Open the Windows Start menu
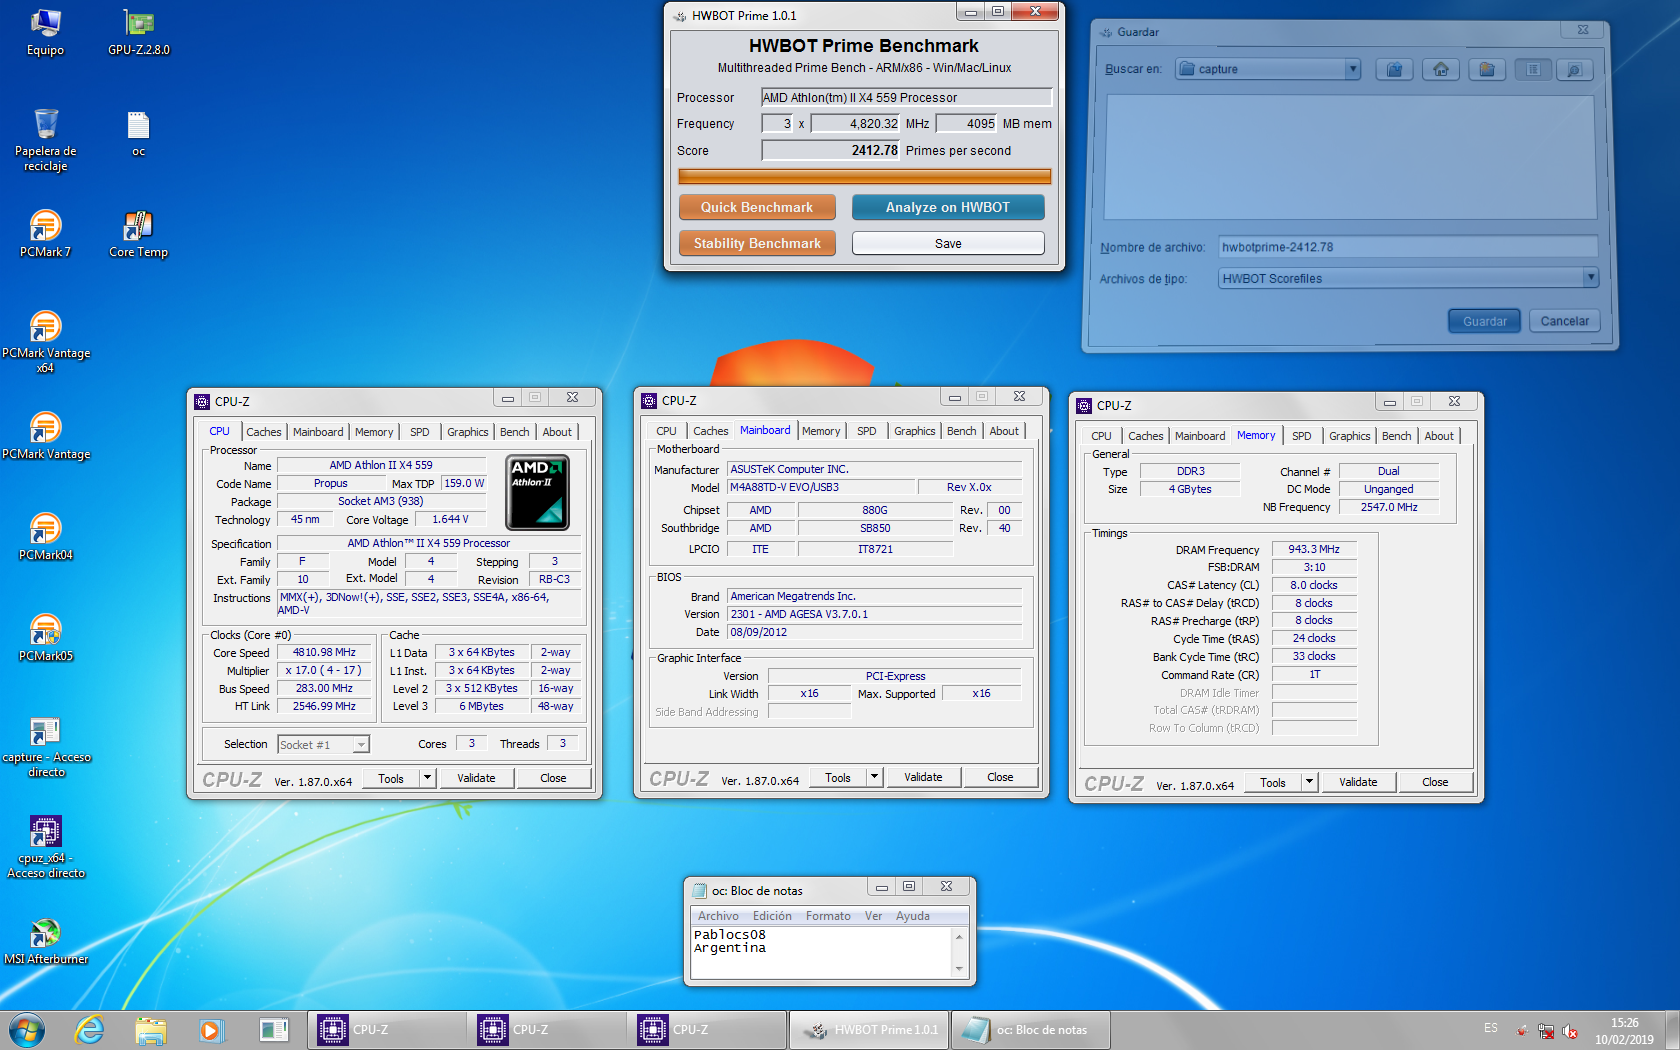 click(x=27, y=1030)
